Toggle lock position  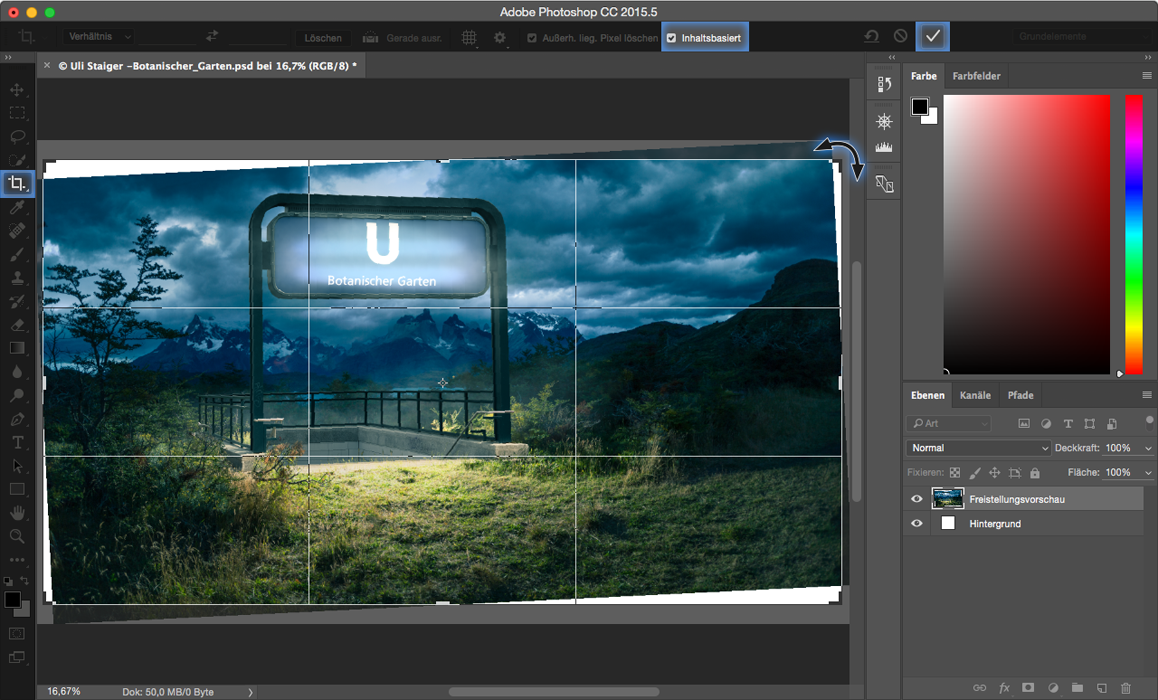click(x=995, y=473)
